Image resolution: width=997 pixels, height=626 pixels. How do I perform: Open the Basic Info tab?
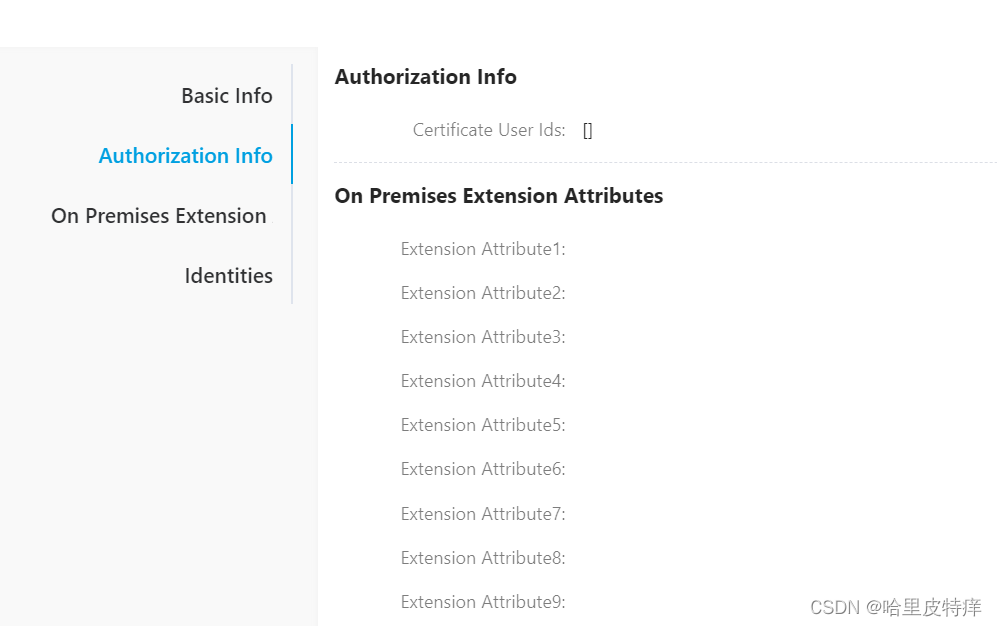pyautogui.click(x=226, y=96)
